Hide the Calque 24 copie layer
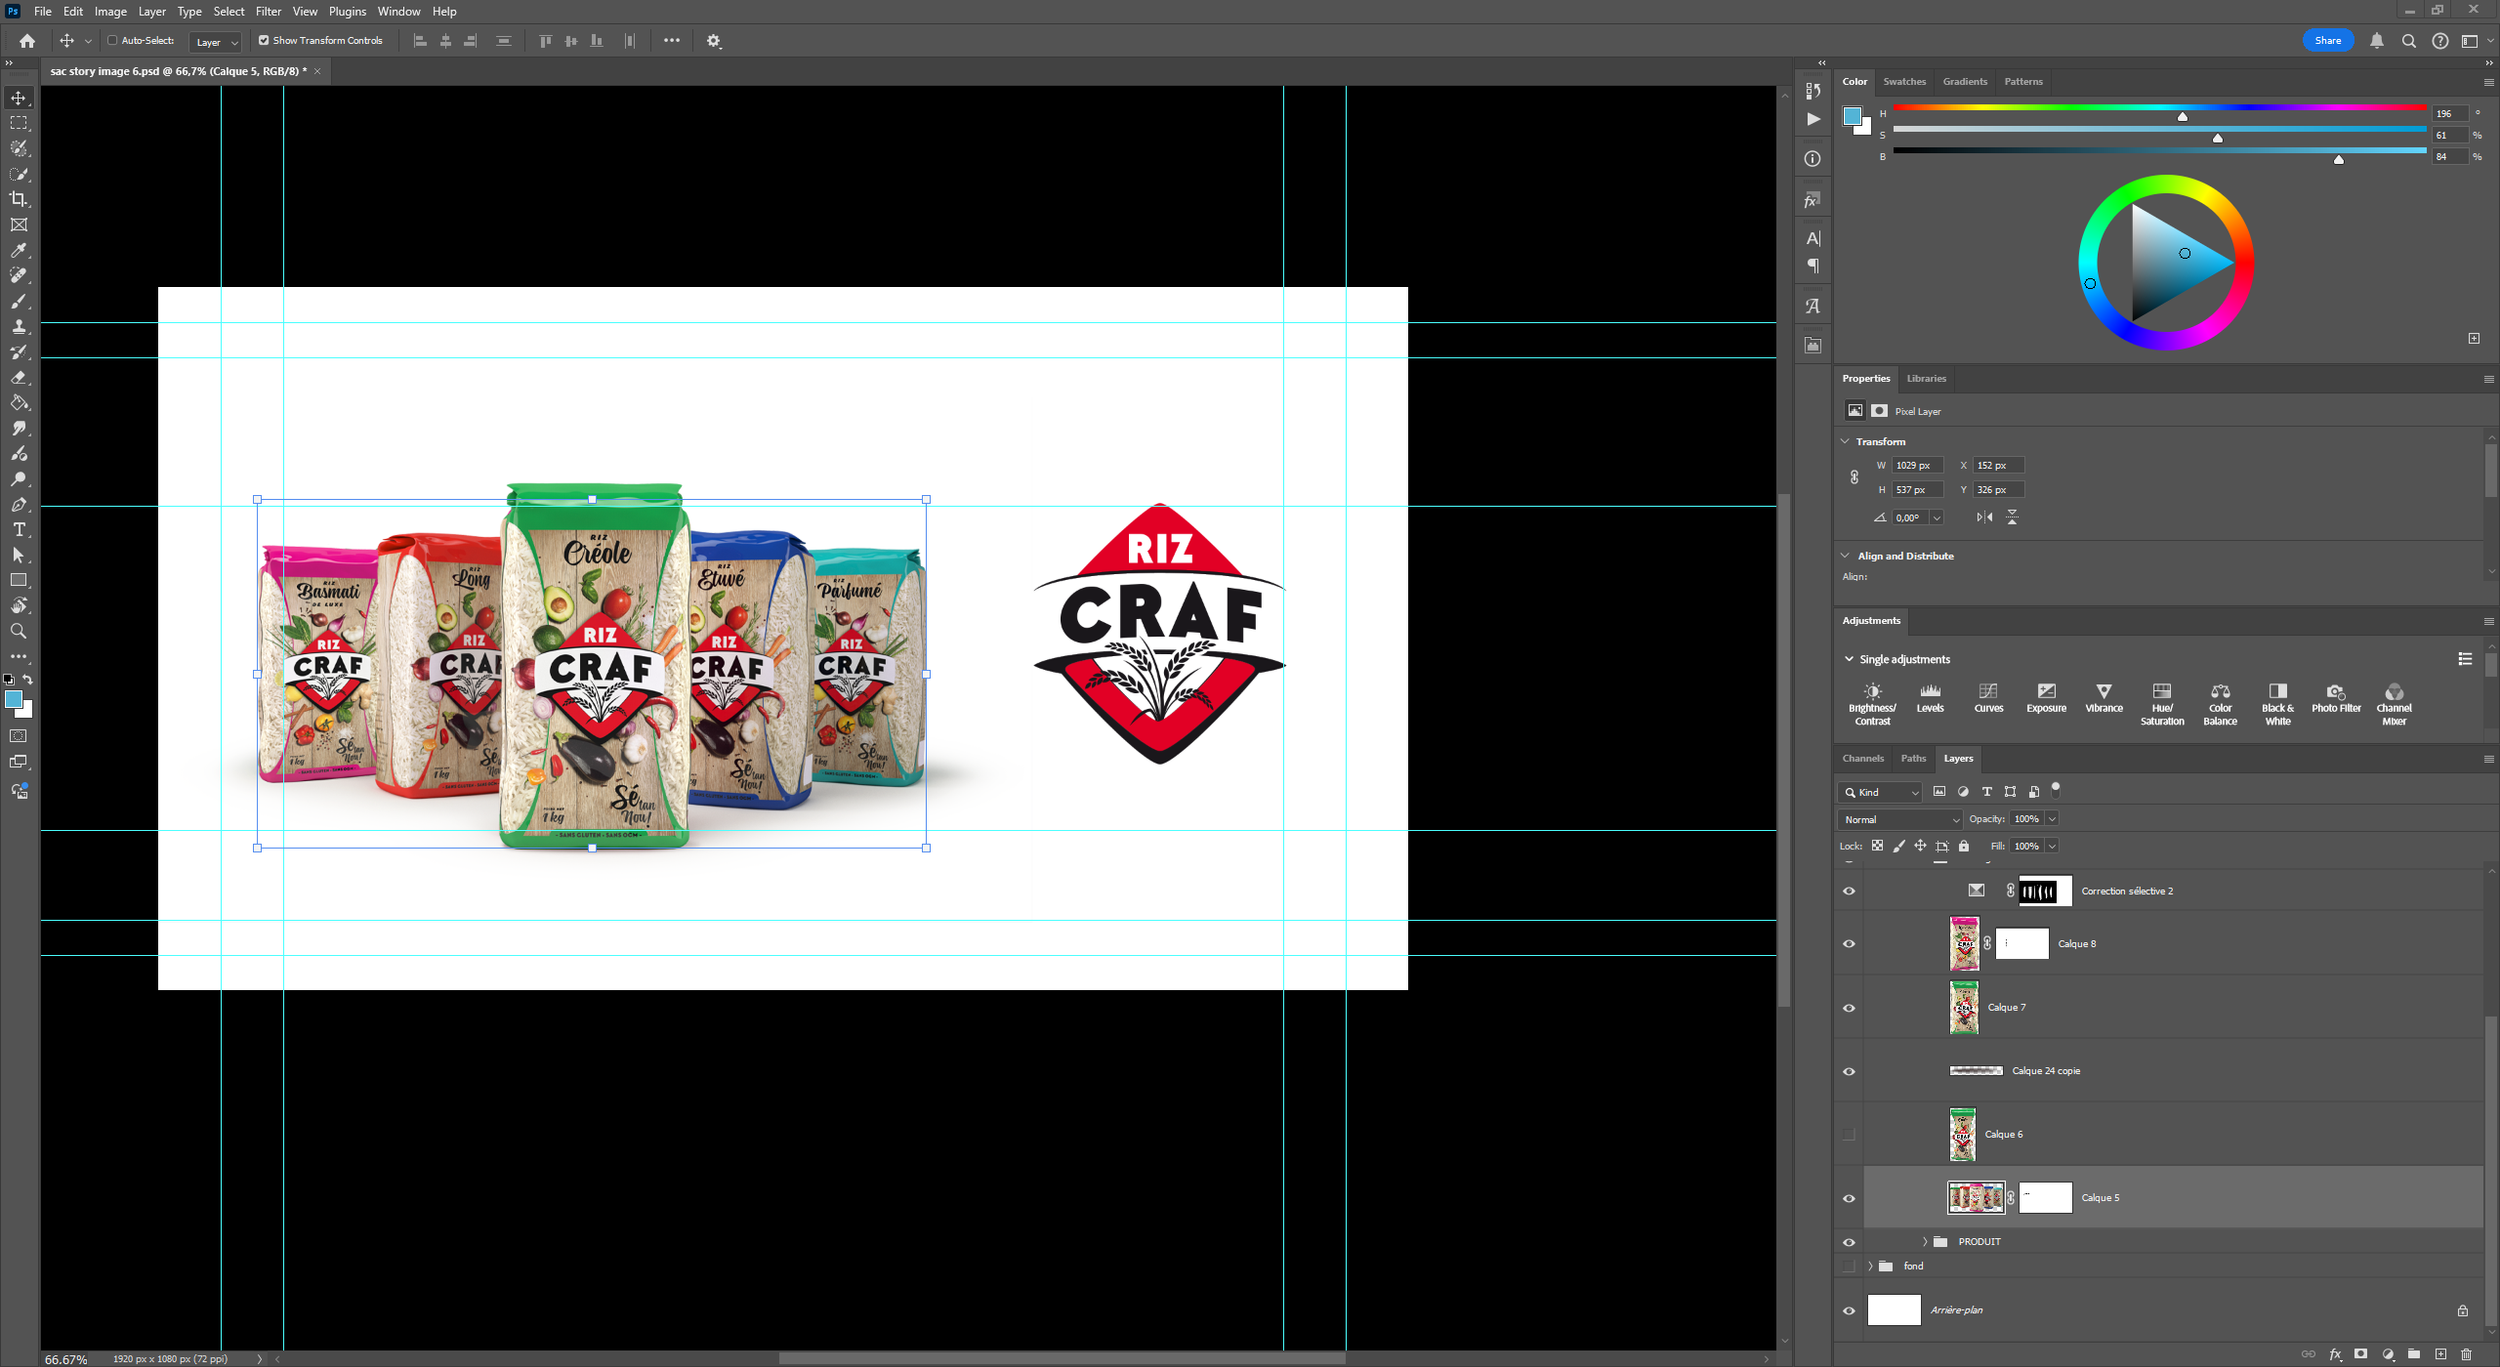The width and height of the screenshot is (2500, 1367). pyautogui.click(x=1849, y=1071)
